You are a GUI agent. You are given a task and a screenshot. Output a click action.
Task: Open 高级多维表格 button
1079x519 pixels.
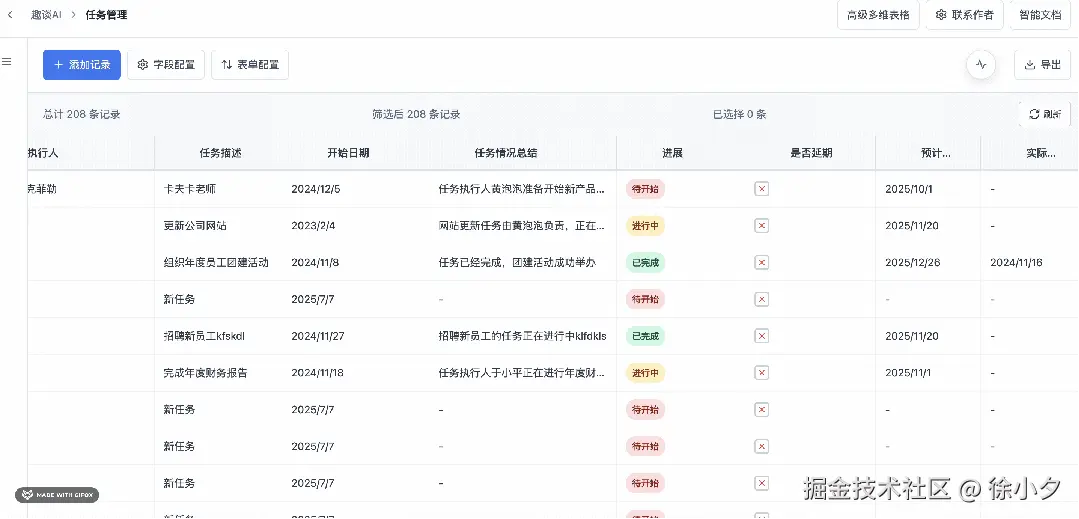tap(878, 15)
